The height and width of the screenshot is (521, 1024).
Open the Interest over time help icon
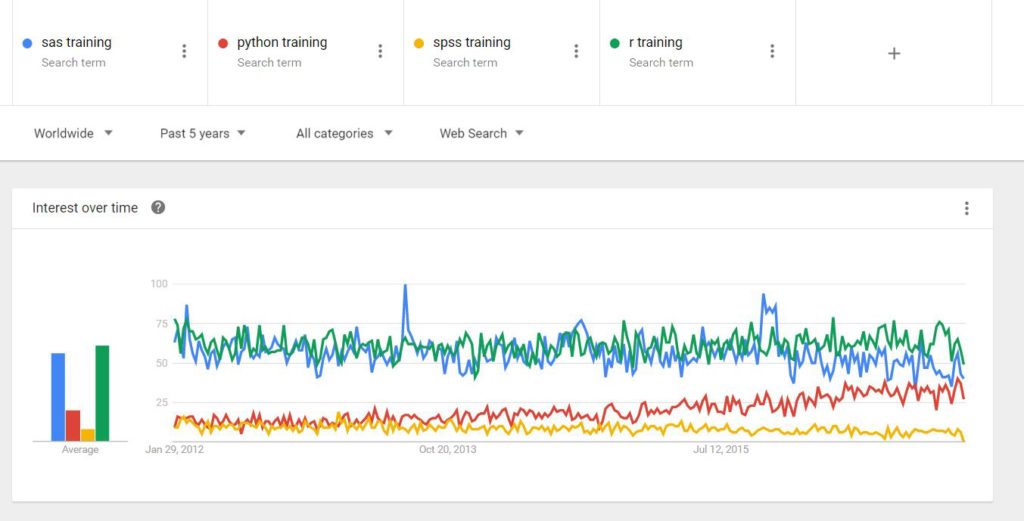click(x=158, y=208)
